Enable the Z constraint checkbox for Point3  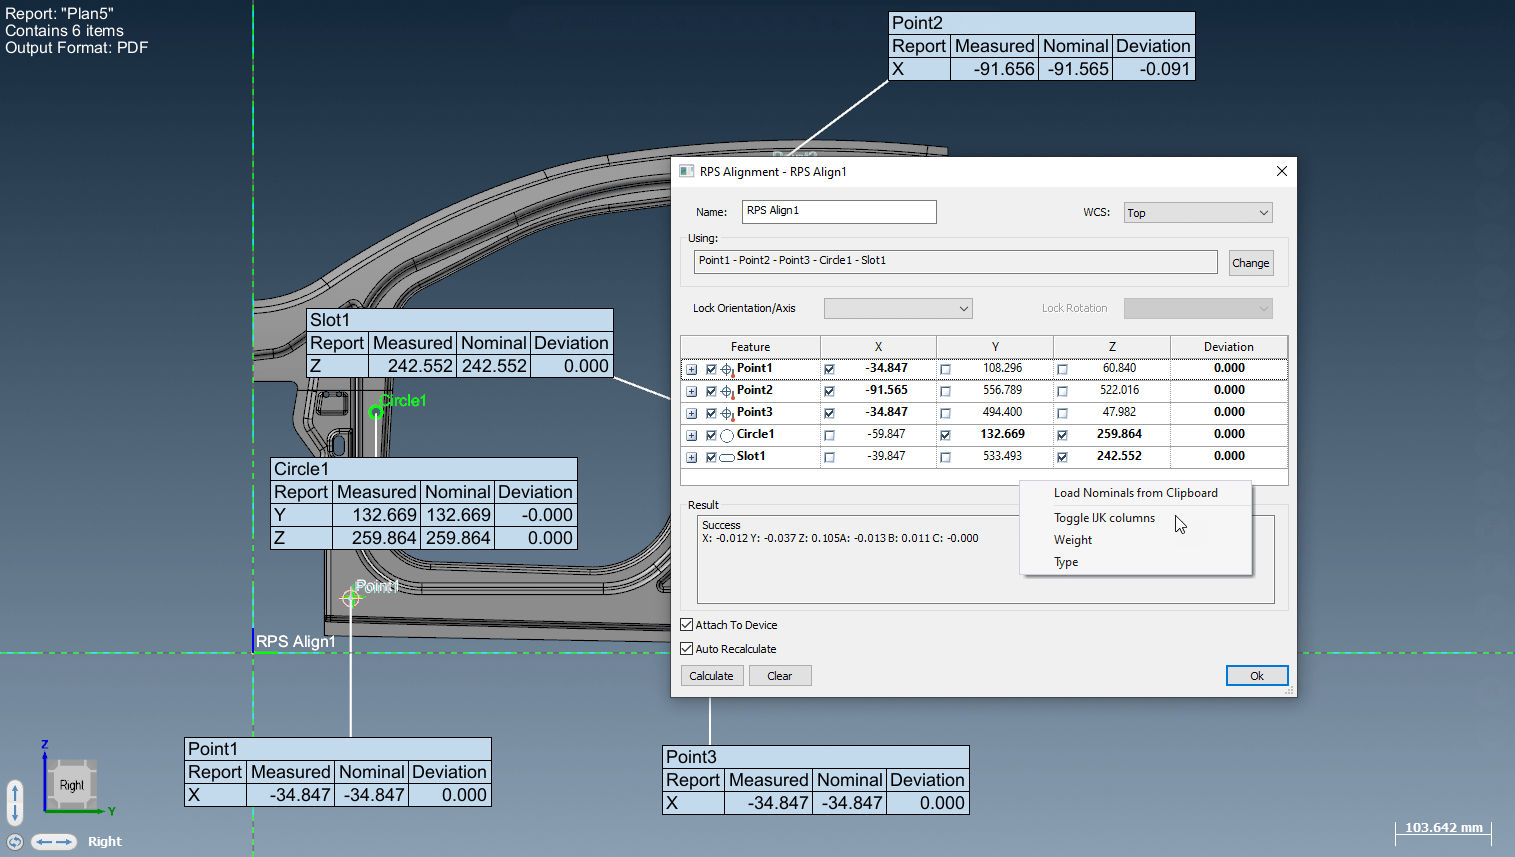click(1062, 413)
